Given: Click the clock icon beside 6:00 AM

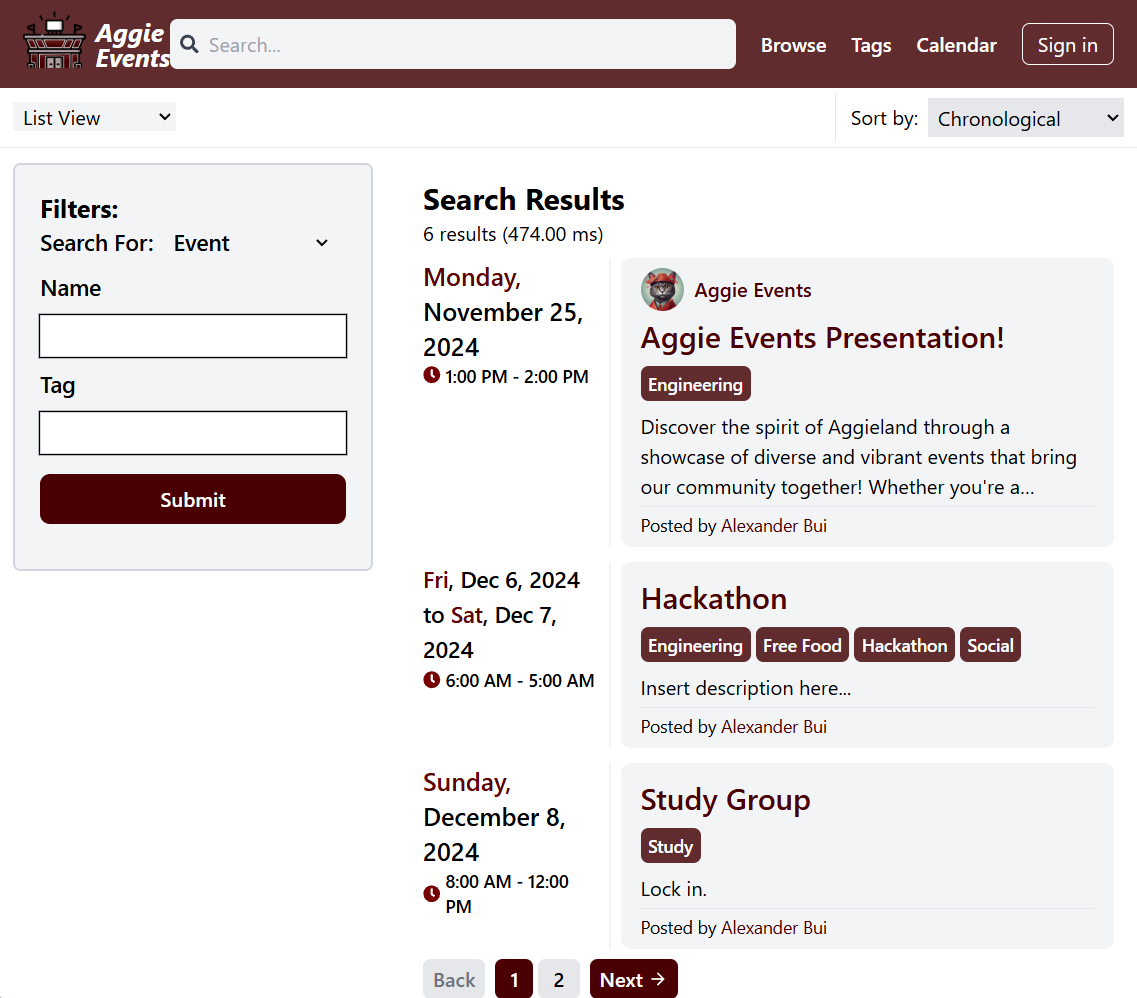Looking at the screenshot, I should (x=432, y=680).
